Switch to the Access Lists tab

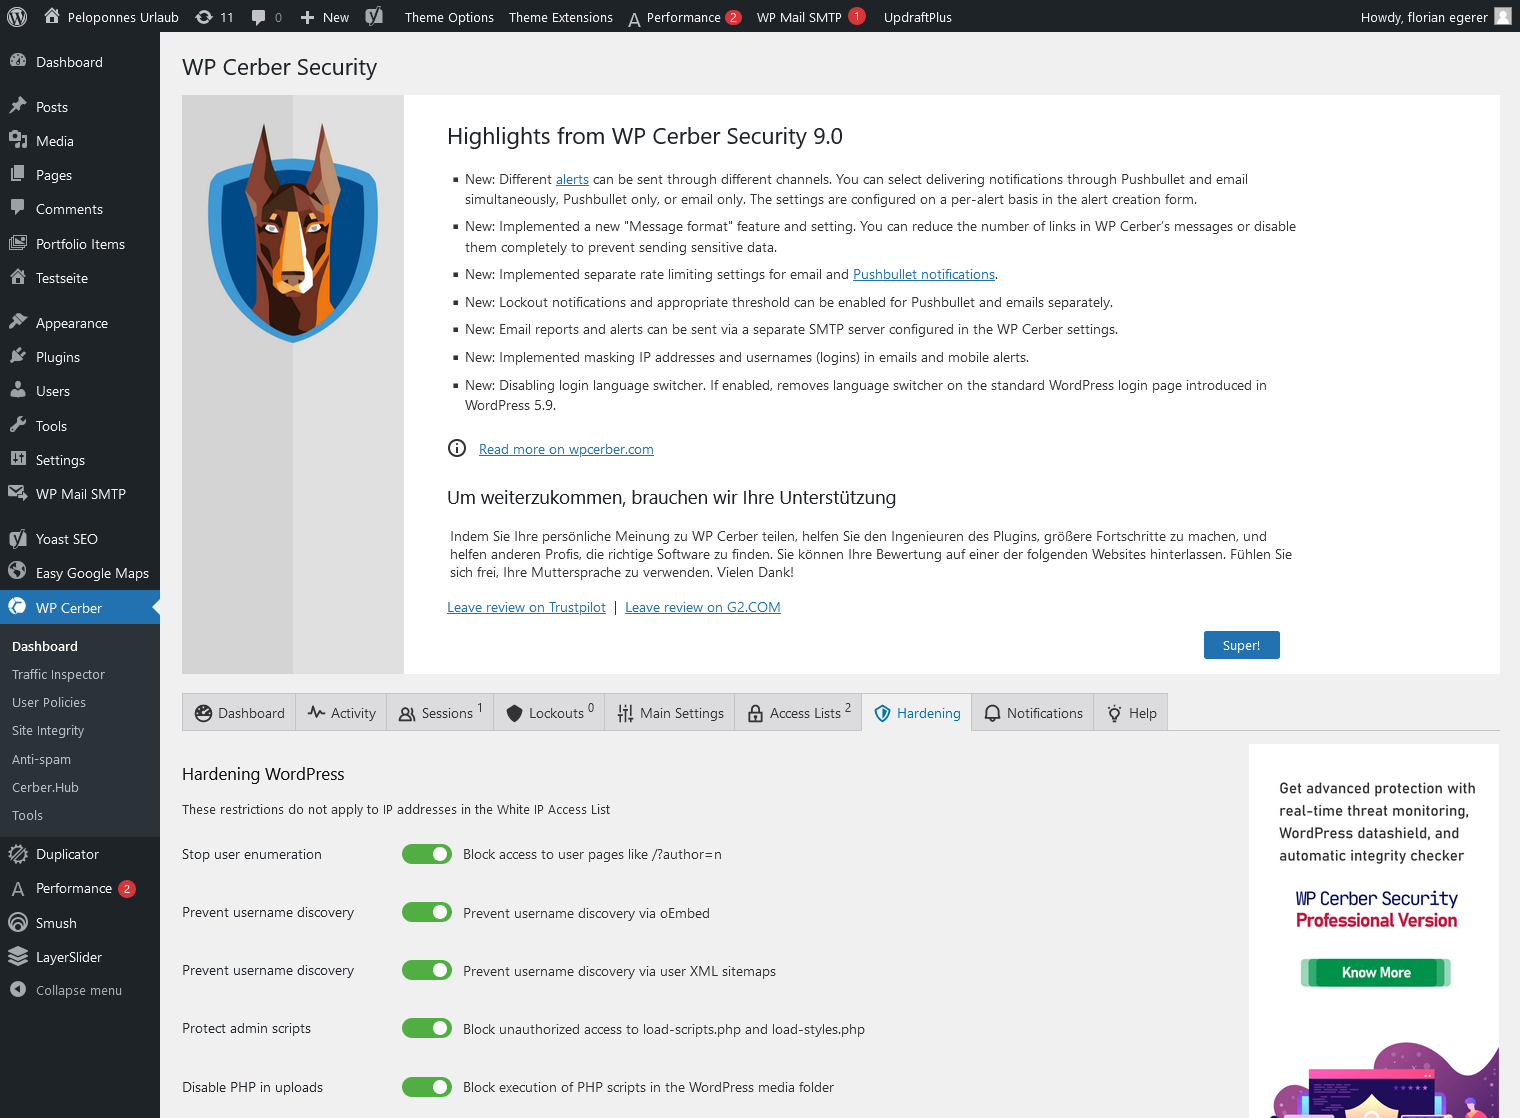click(798, 713)
